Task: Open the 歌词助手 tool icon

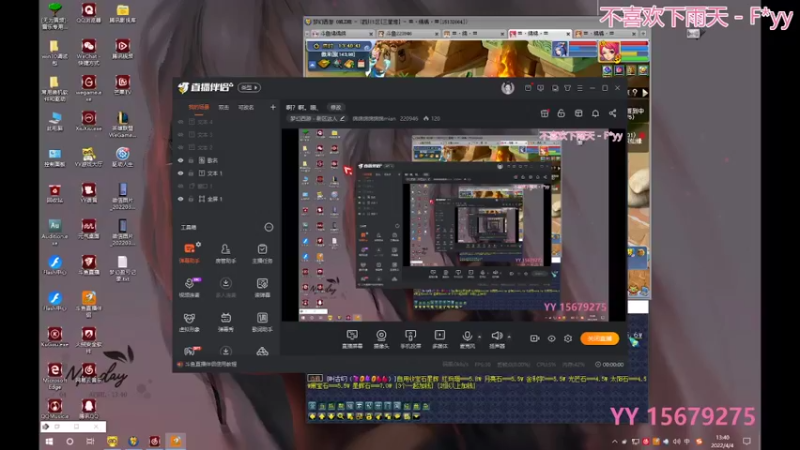Action: click(x=262, y=322)
